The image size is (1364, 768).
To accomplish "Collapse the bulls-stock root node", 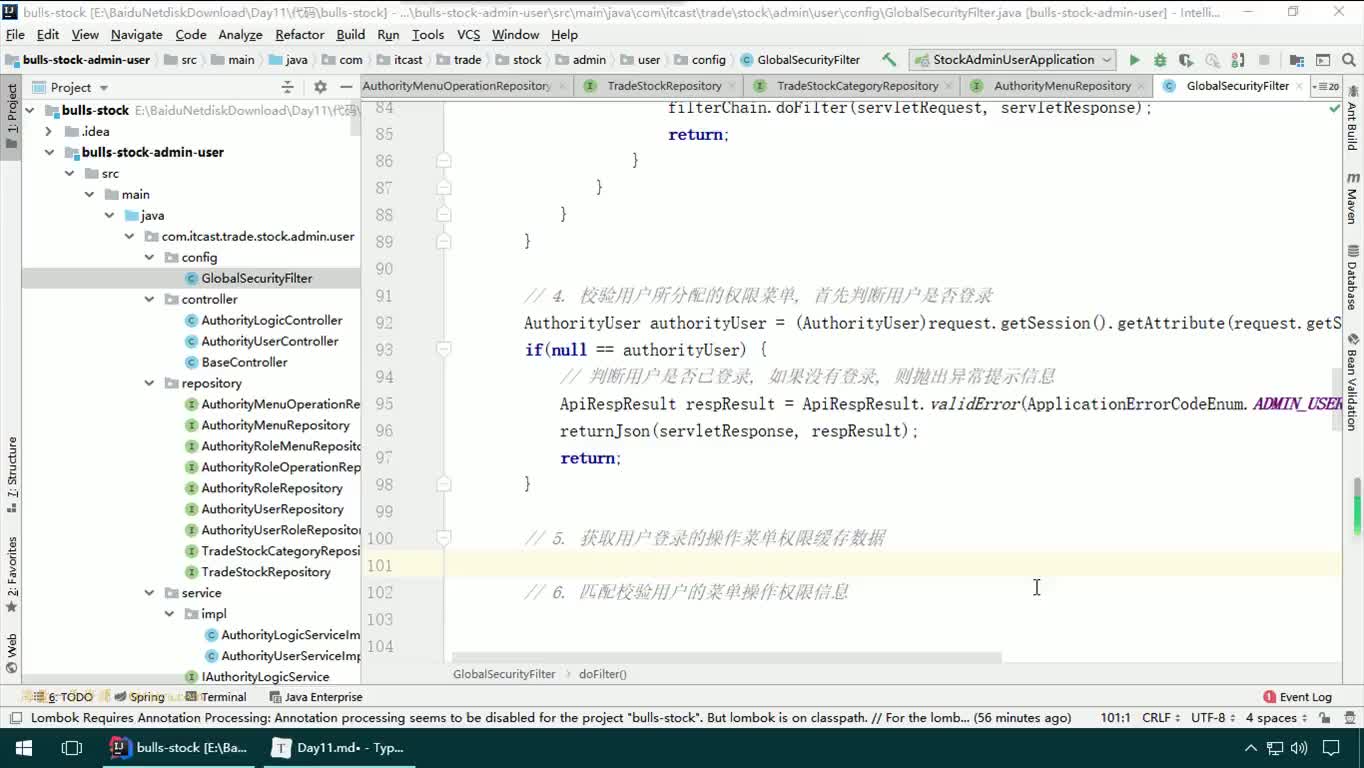I will [29, 110].
